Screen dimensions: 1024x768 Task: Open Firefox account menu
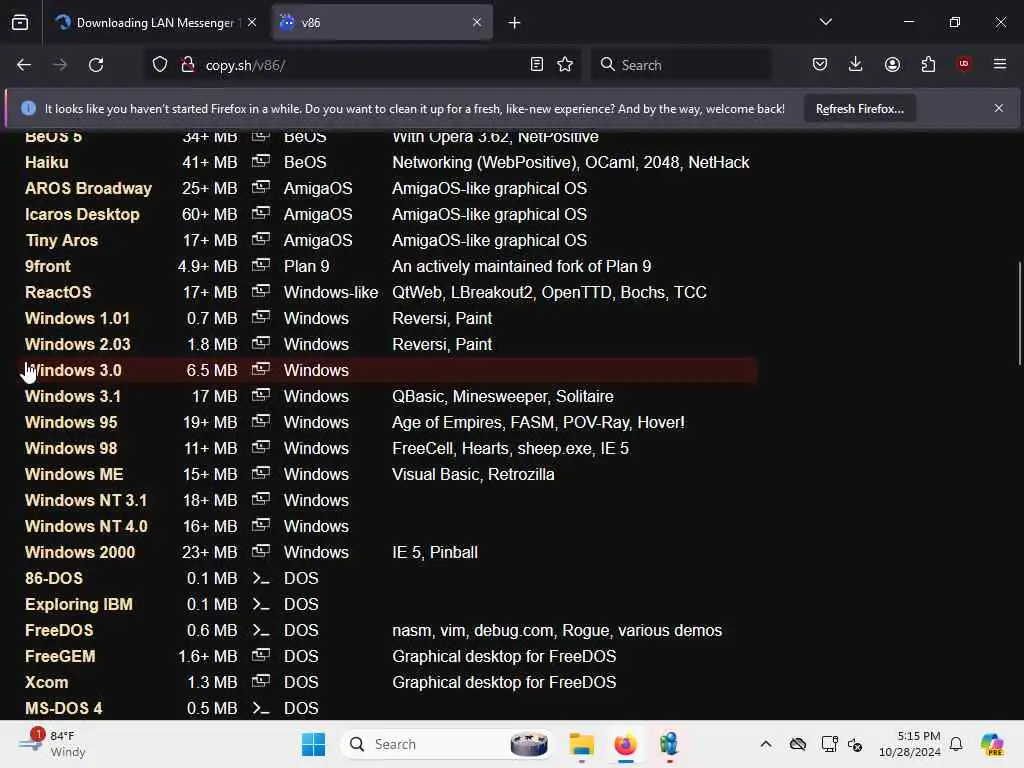click(892, 65)
